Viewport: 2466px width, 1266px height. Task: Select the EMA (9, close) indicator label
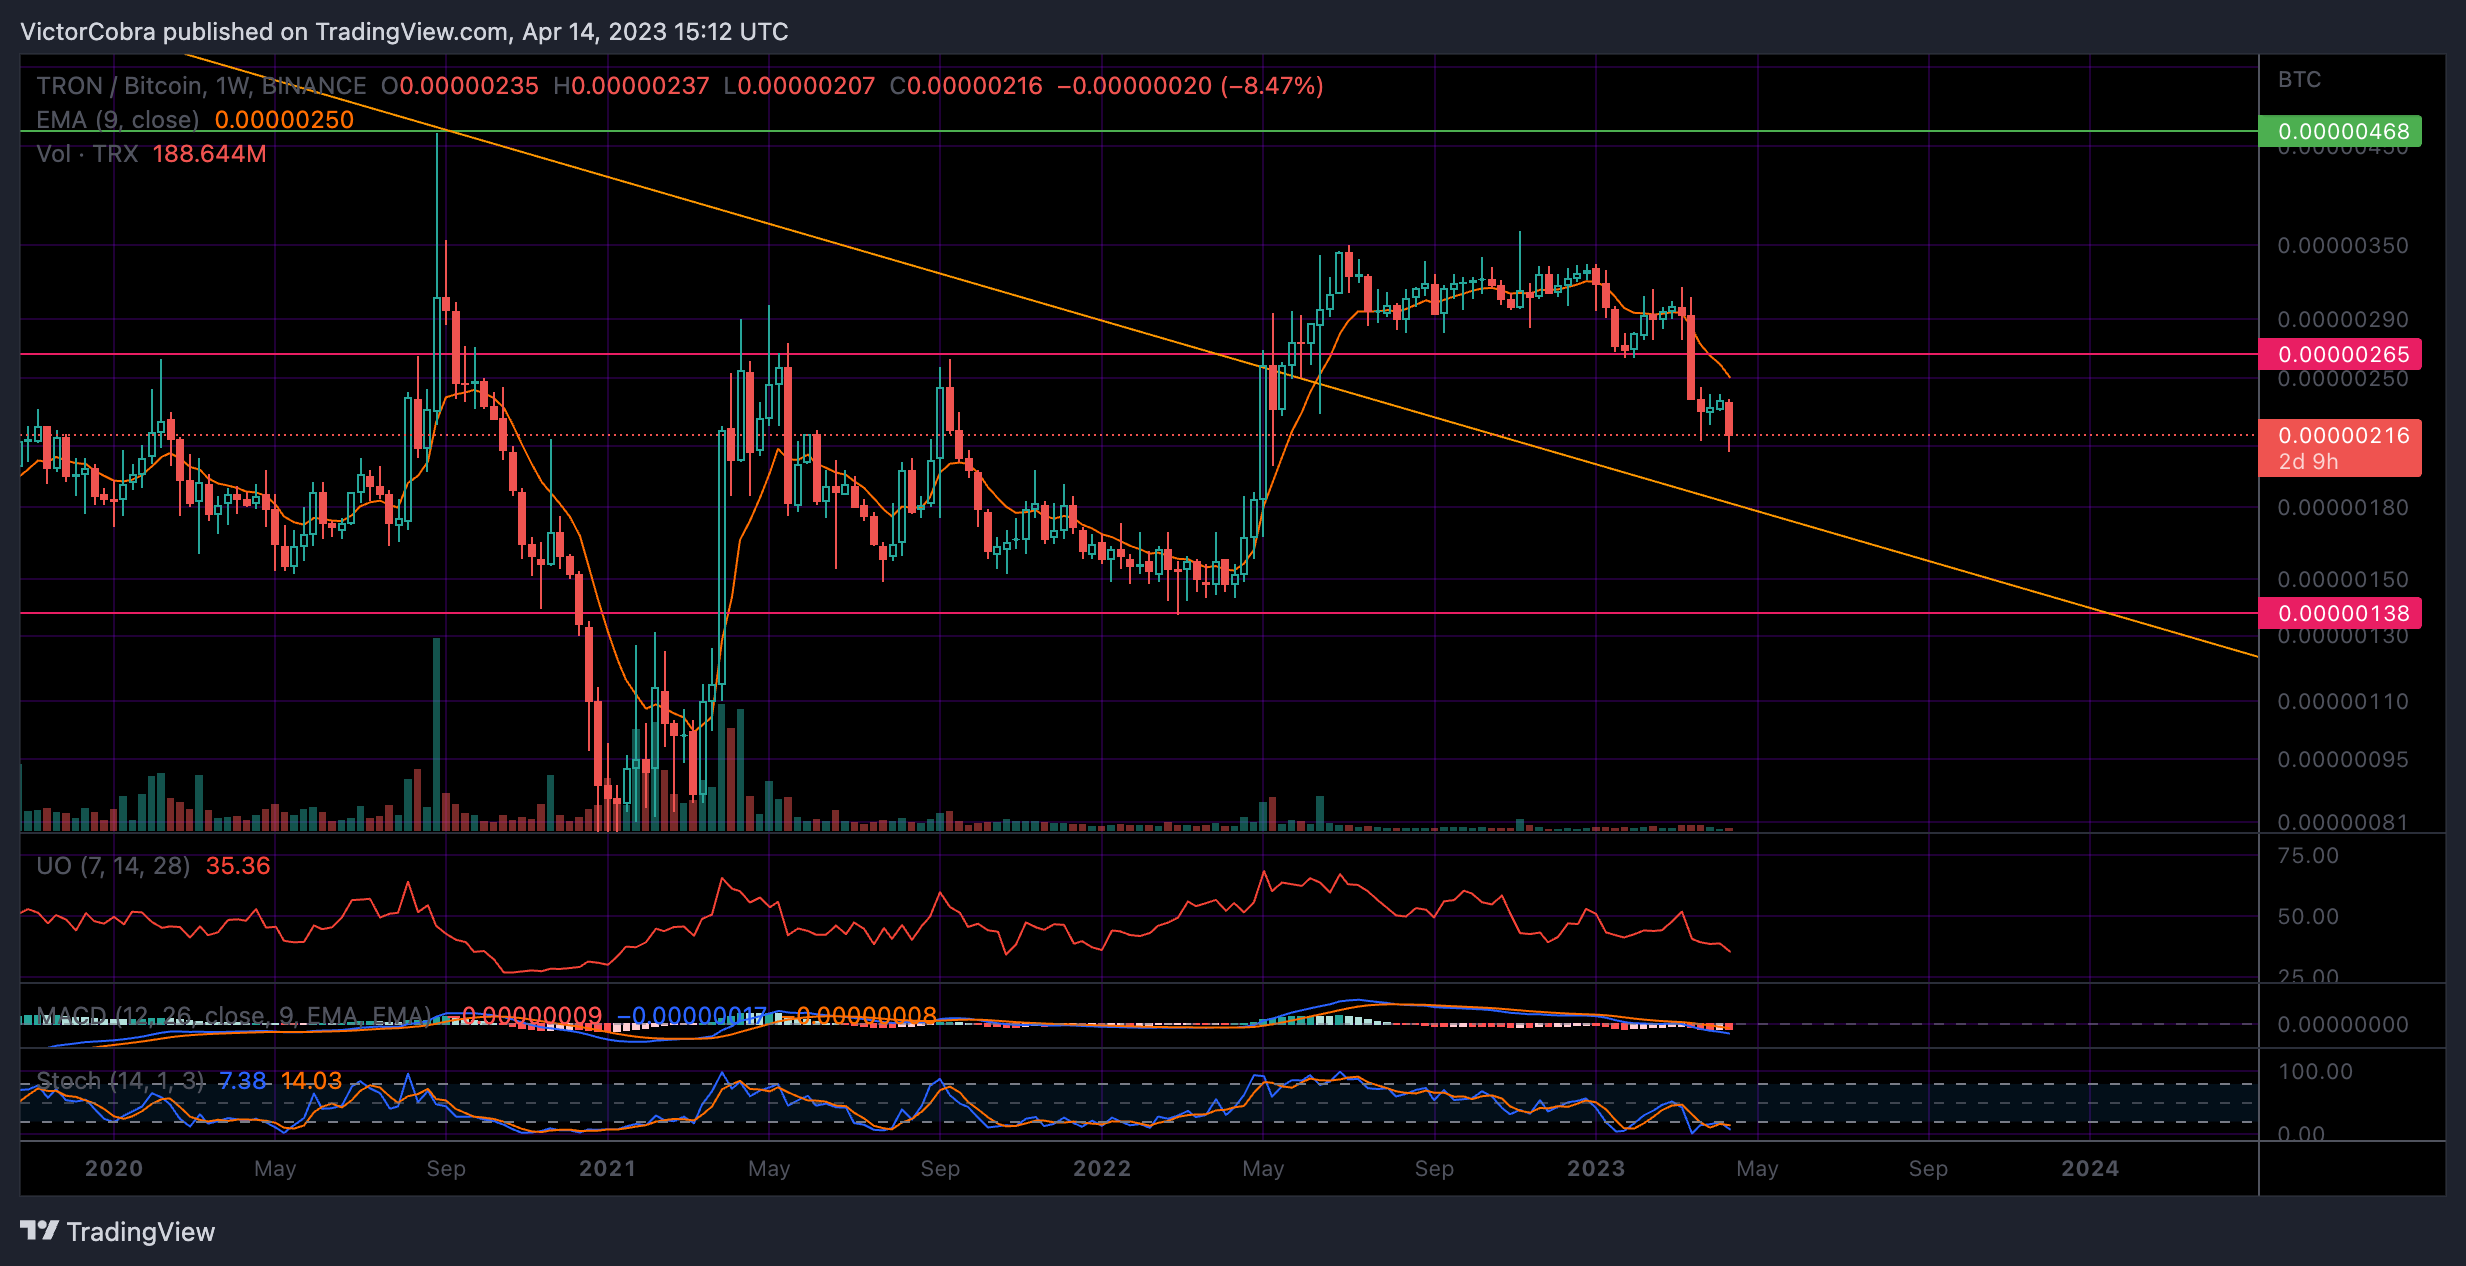click(118, 120)
